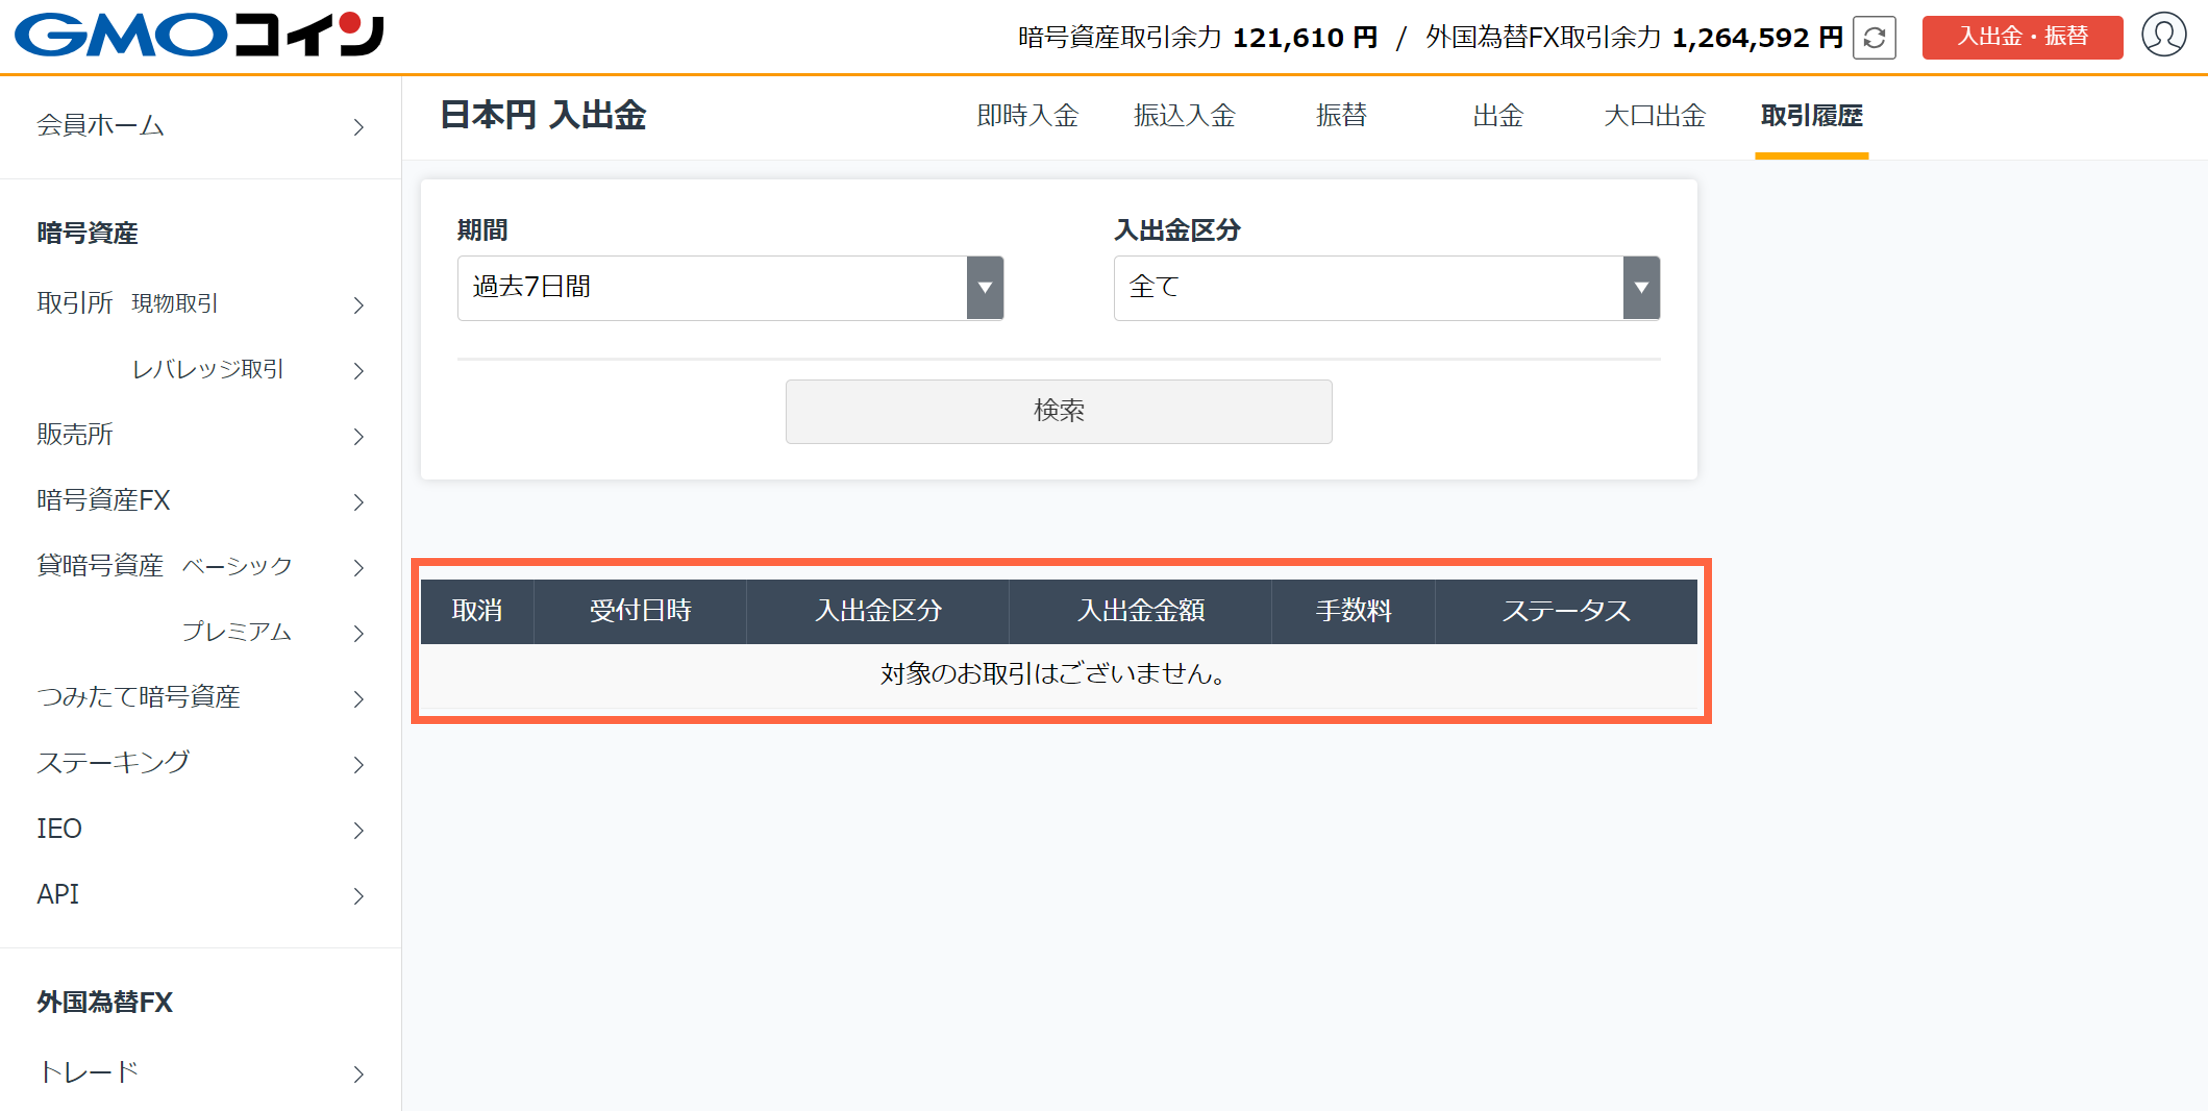Screen dimensions: 2208x1111
Task: Click the GMOコイン logo
Action: [200, 36]
